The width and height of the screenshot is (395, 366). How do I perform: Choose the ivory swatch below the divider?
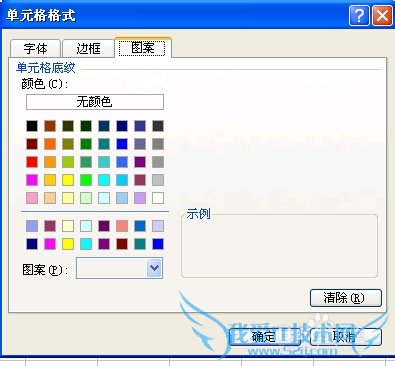[x=68, y=226]
